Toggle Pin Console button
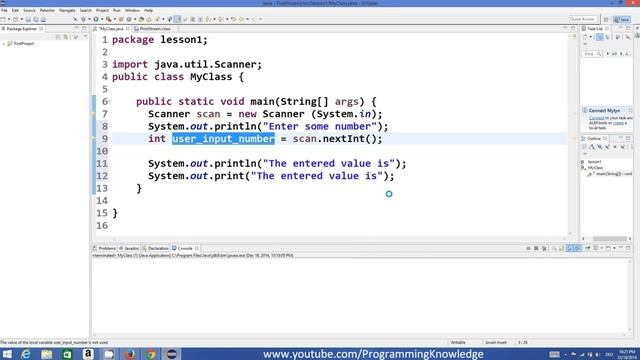Image resolution: width=640 pixels, height=360 pixels. click(588, 248)
